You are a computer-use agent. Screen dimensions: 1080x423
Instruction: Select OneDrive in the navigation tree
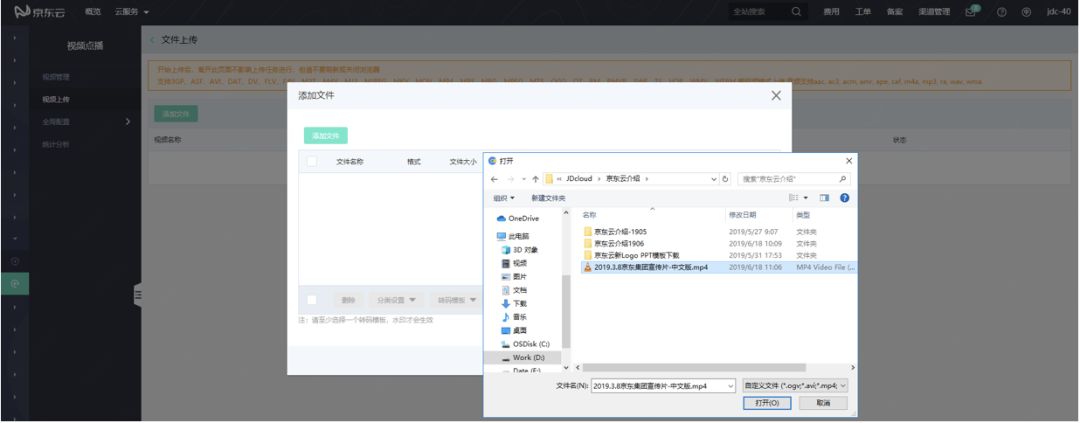(x=518, y=218)
